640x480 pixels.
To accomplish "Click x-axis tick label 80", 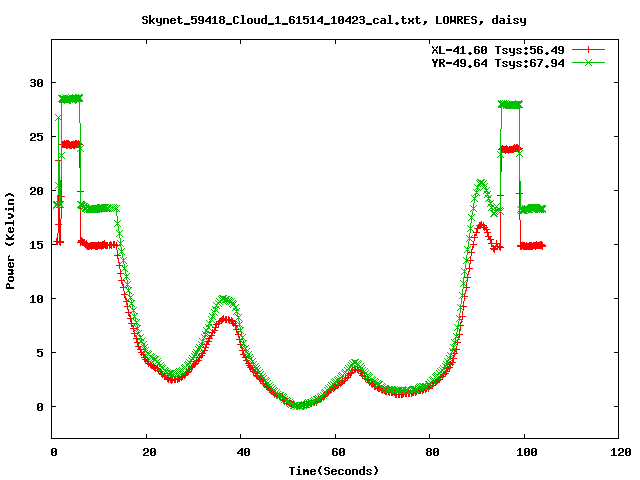I will click(432, 452).
